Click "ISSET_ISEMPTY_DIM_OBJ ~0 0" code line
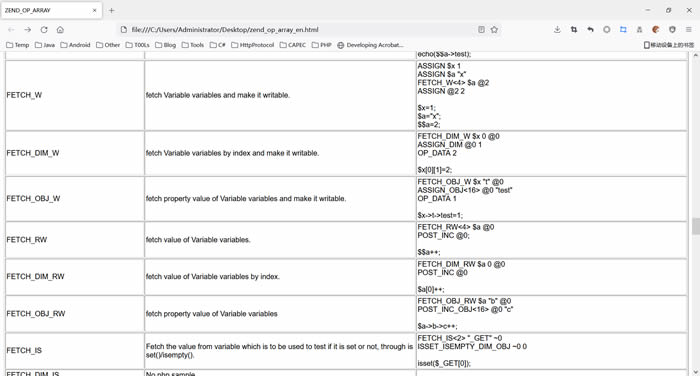 (x=472, y=347)
